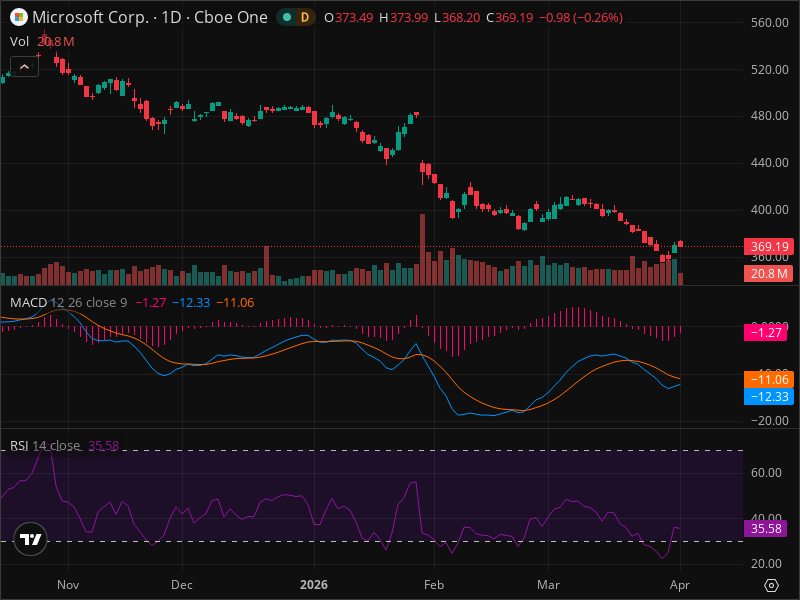Click the 20.8 M volume value in legend

coord(56,41)
